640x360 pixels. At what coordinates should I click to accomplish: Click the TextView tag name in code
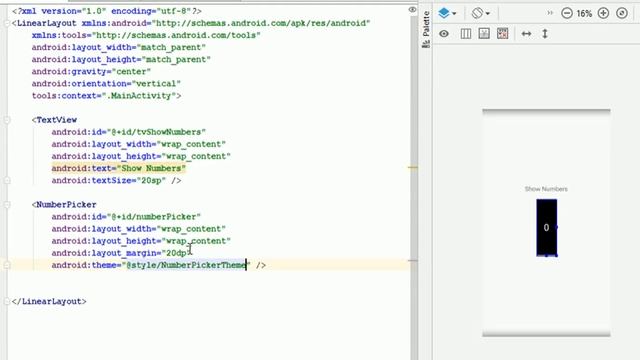pyautogui.click(x=56, y=120)
